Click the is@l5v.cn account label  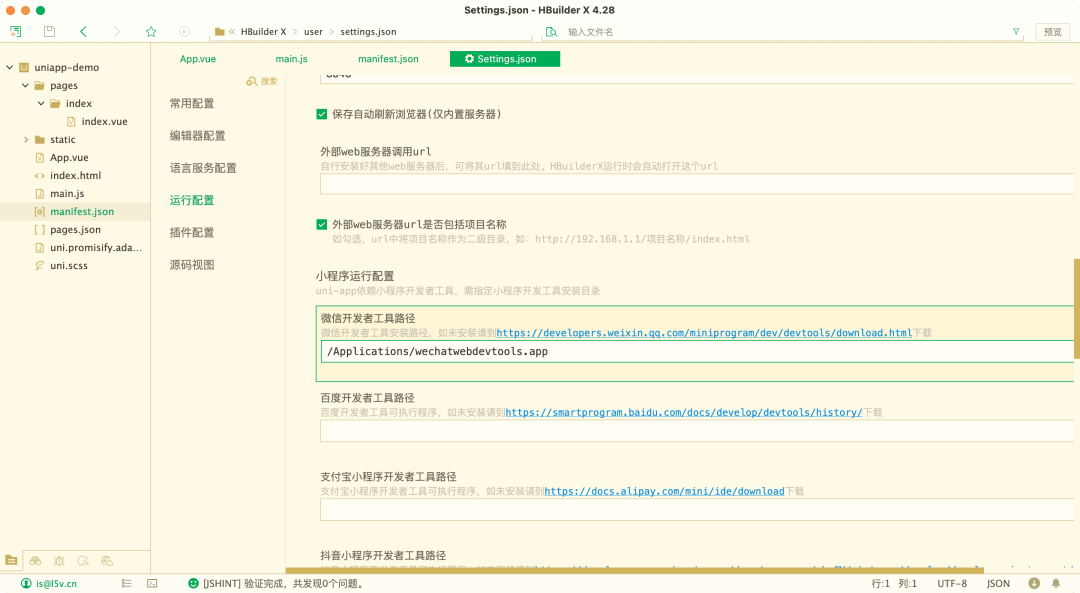click(x=56, y=583)
